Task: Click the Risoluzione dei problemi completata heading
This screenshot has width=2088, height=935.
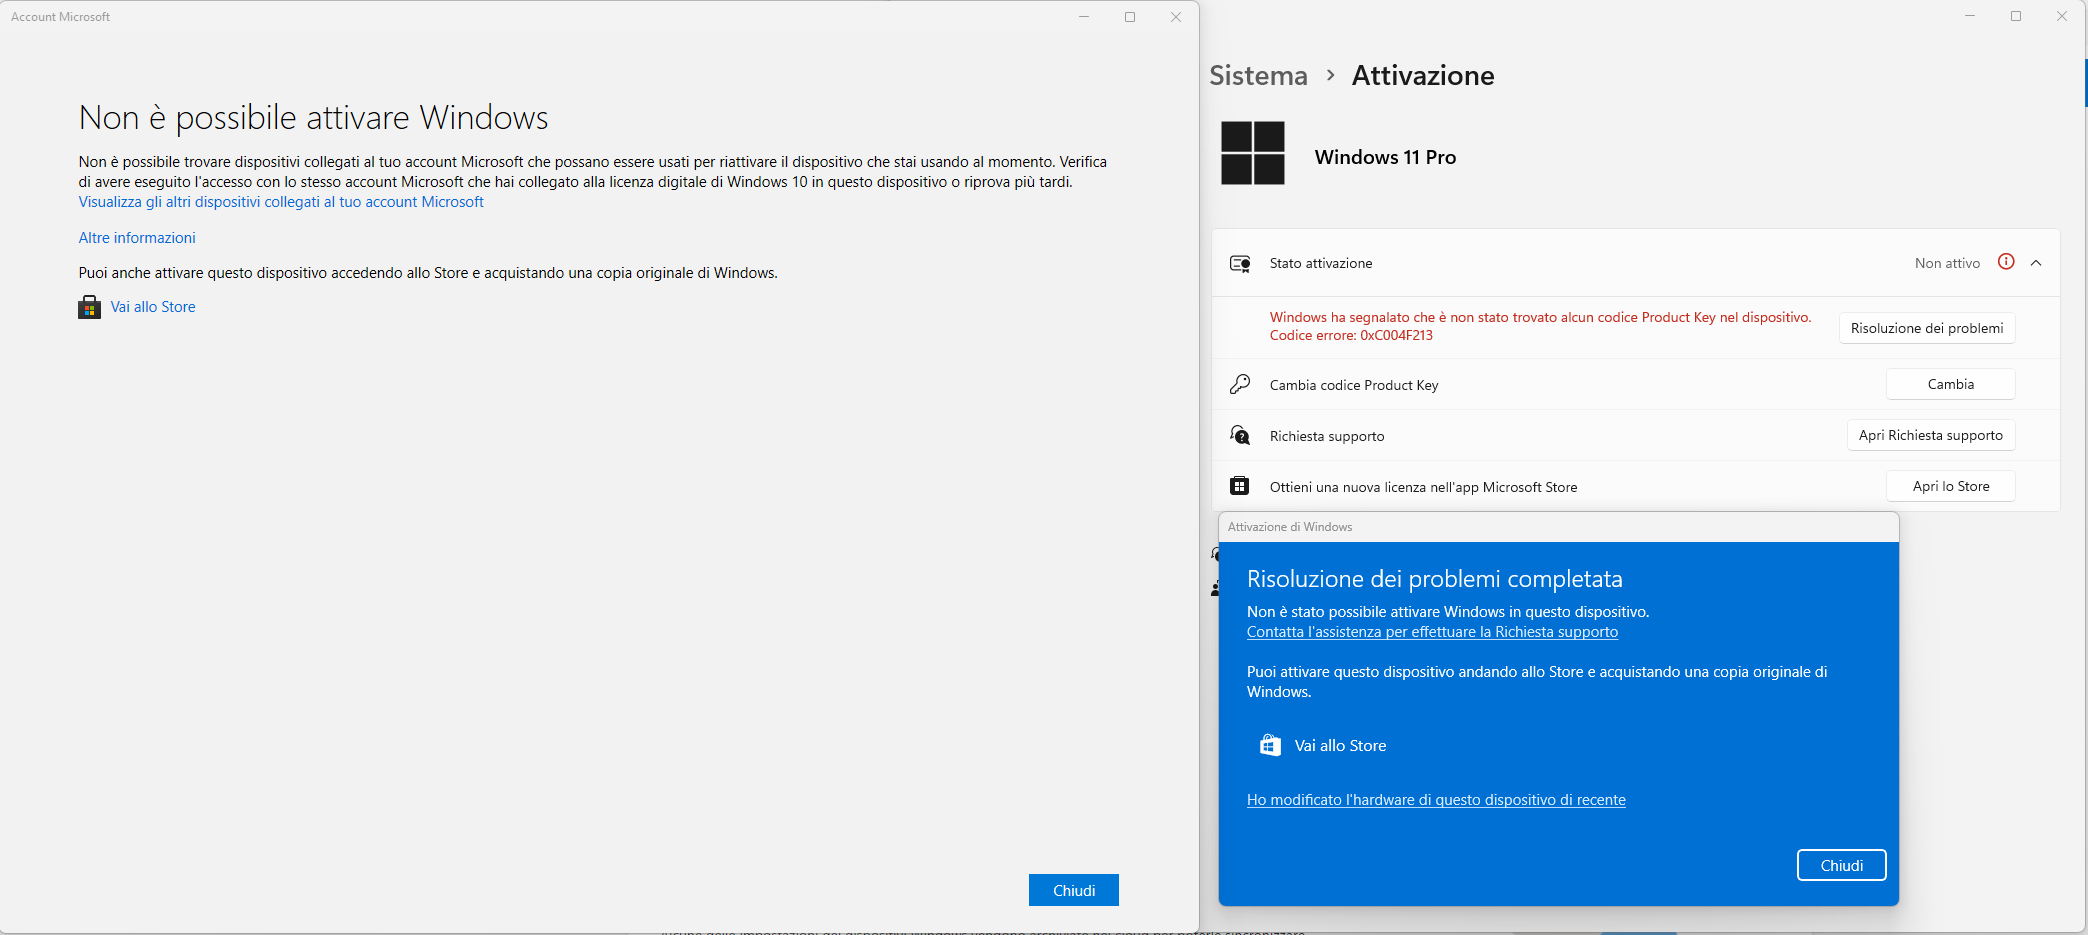Action: [x=1434, y=579]
